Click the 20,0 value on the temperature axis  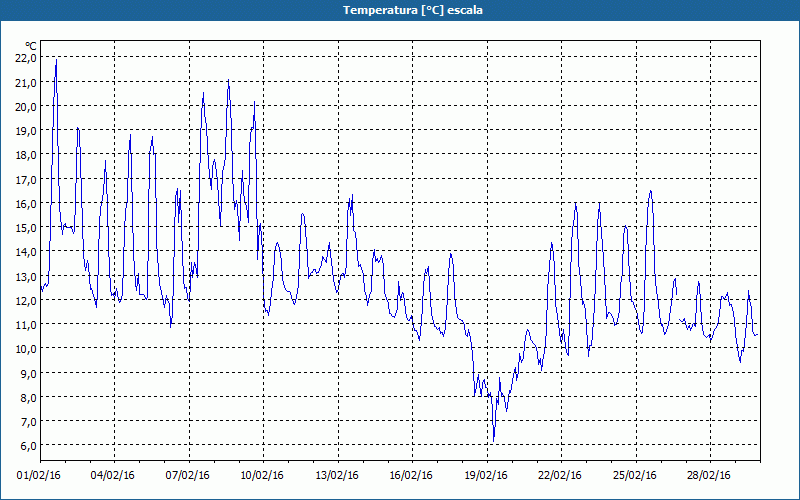click(x=26, y=107)
